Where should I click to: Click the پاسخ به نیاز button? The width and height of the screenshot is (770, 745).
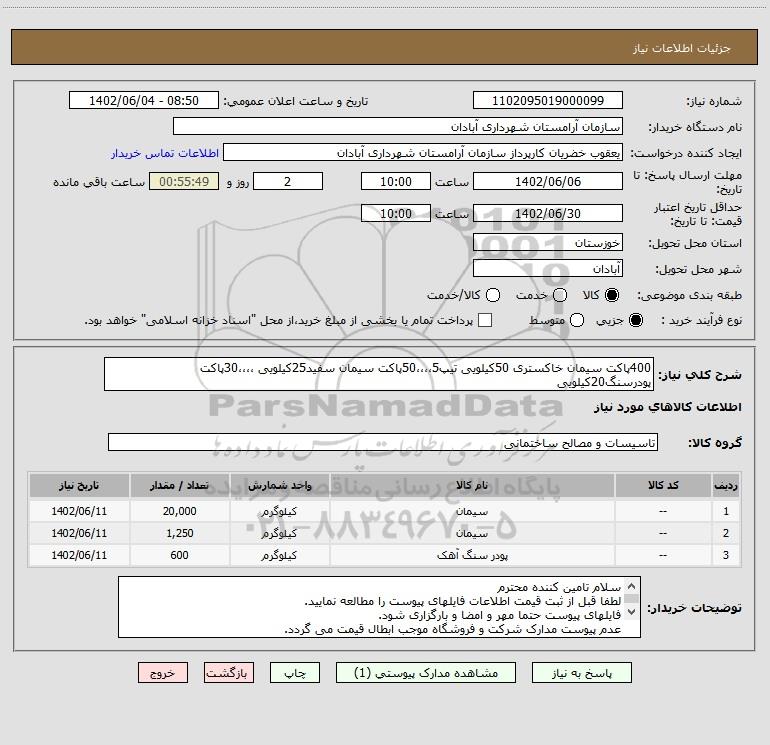(x=582, y=673)
